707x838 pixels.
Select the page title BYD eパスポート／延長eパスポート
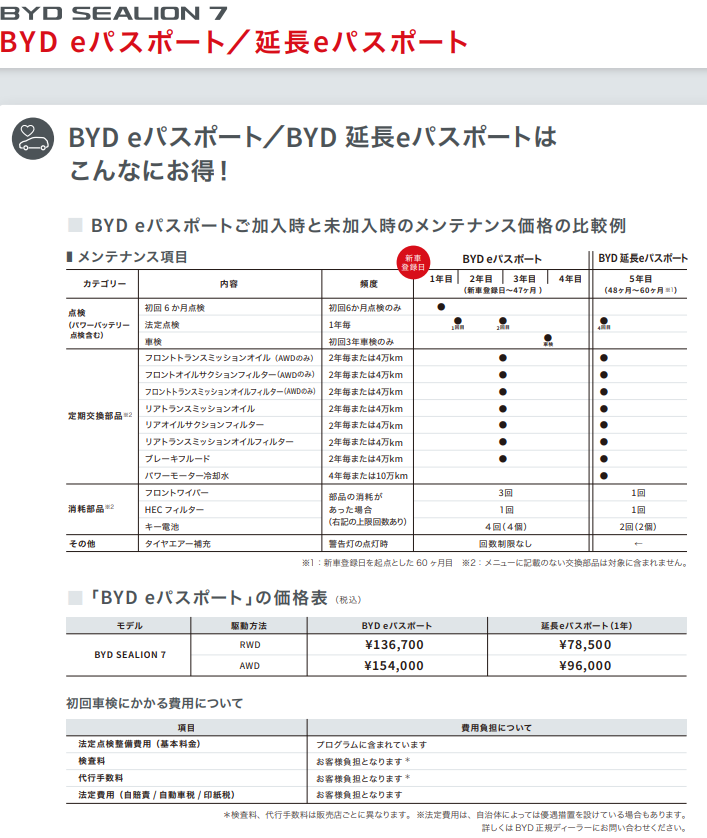coord(234,42)
